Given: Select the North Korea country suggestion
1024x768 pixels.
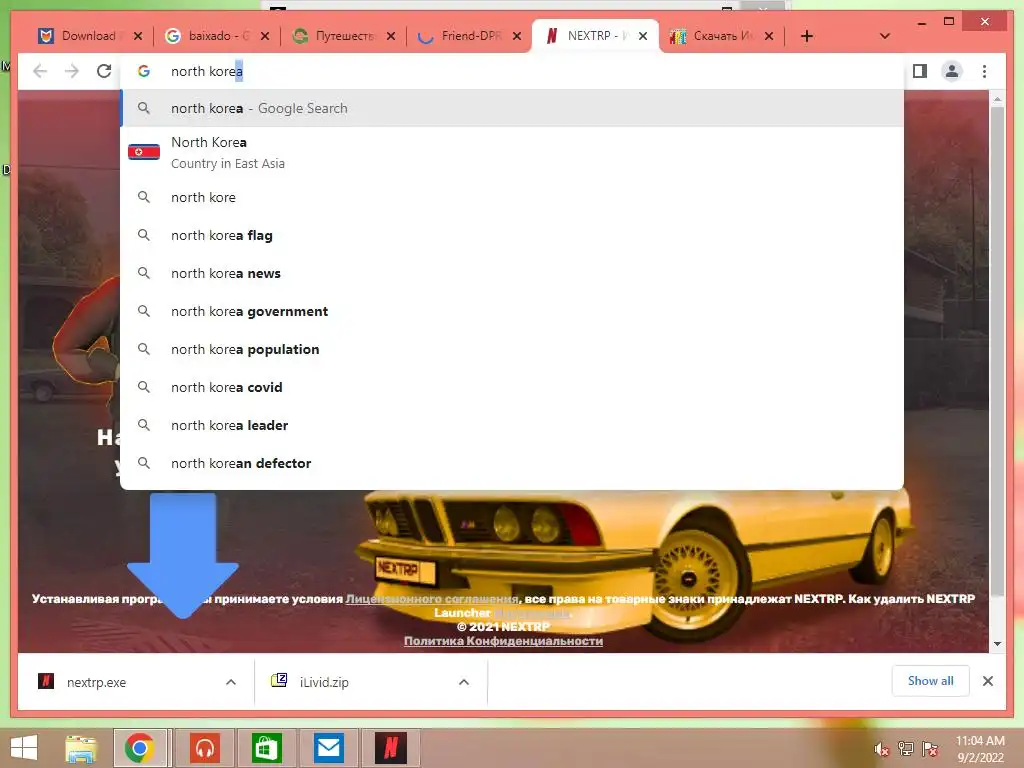Looking at the screenshot, I should [x=512, y=152].
